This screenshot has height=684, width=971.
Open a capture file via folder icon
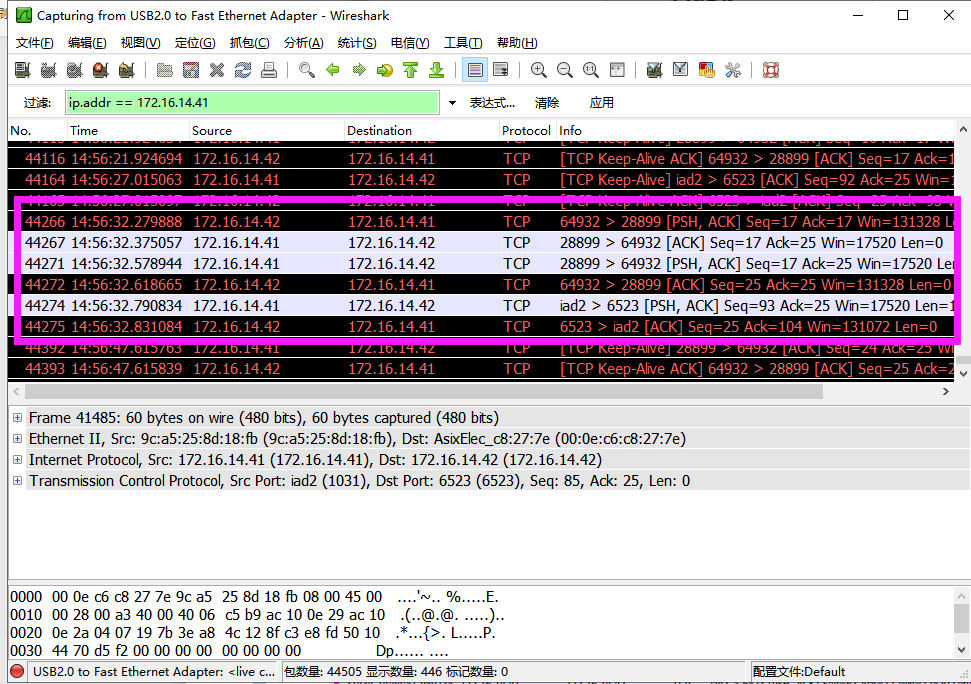[165, 70]
